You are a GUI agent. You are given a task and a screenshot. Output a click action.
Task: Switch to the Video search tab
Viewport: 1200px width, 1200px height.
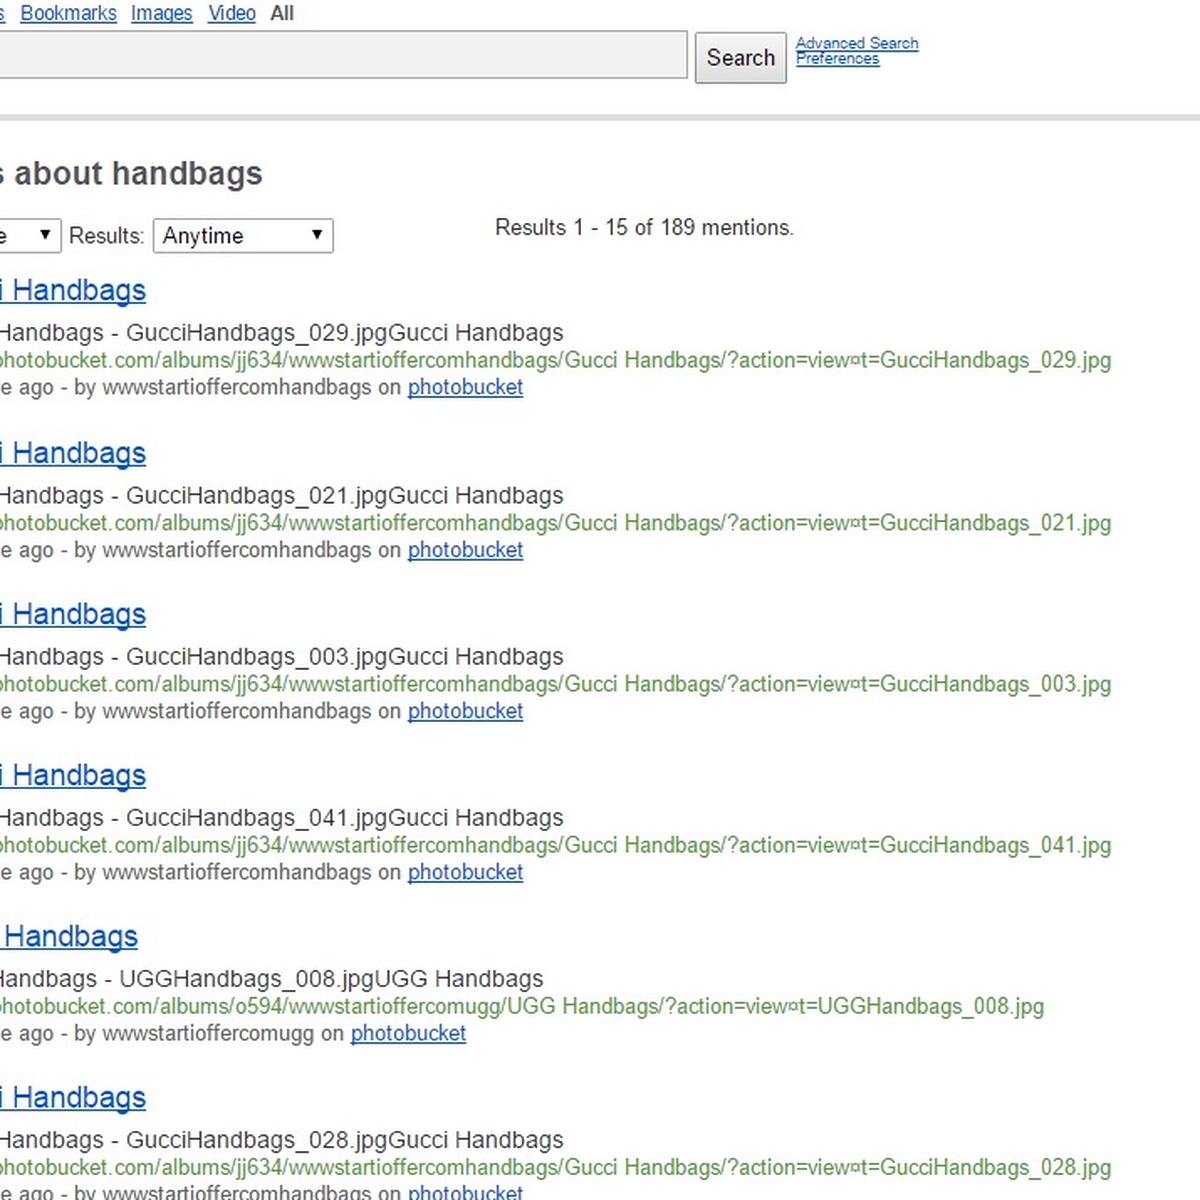[x=231, y=14]
